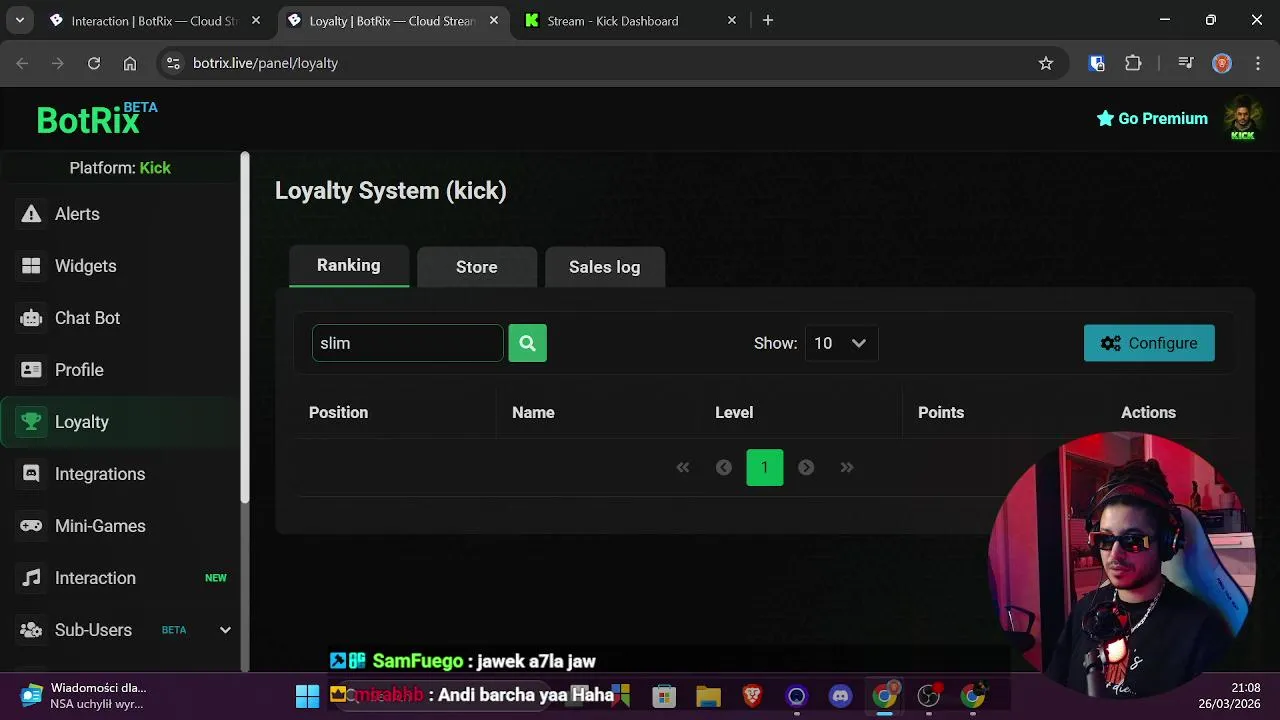Viewport: 1280px width, 720px height.
Task: Open the Show entries dropdown
Action: [841, 343]
